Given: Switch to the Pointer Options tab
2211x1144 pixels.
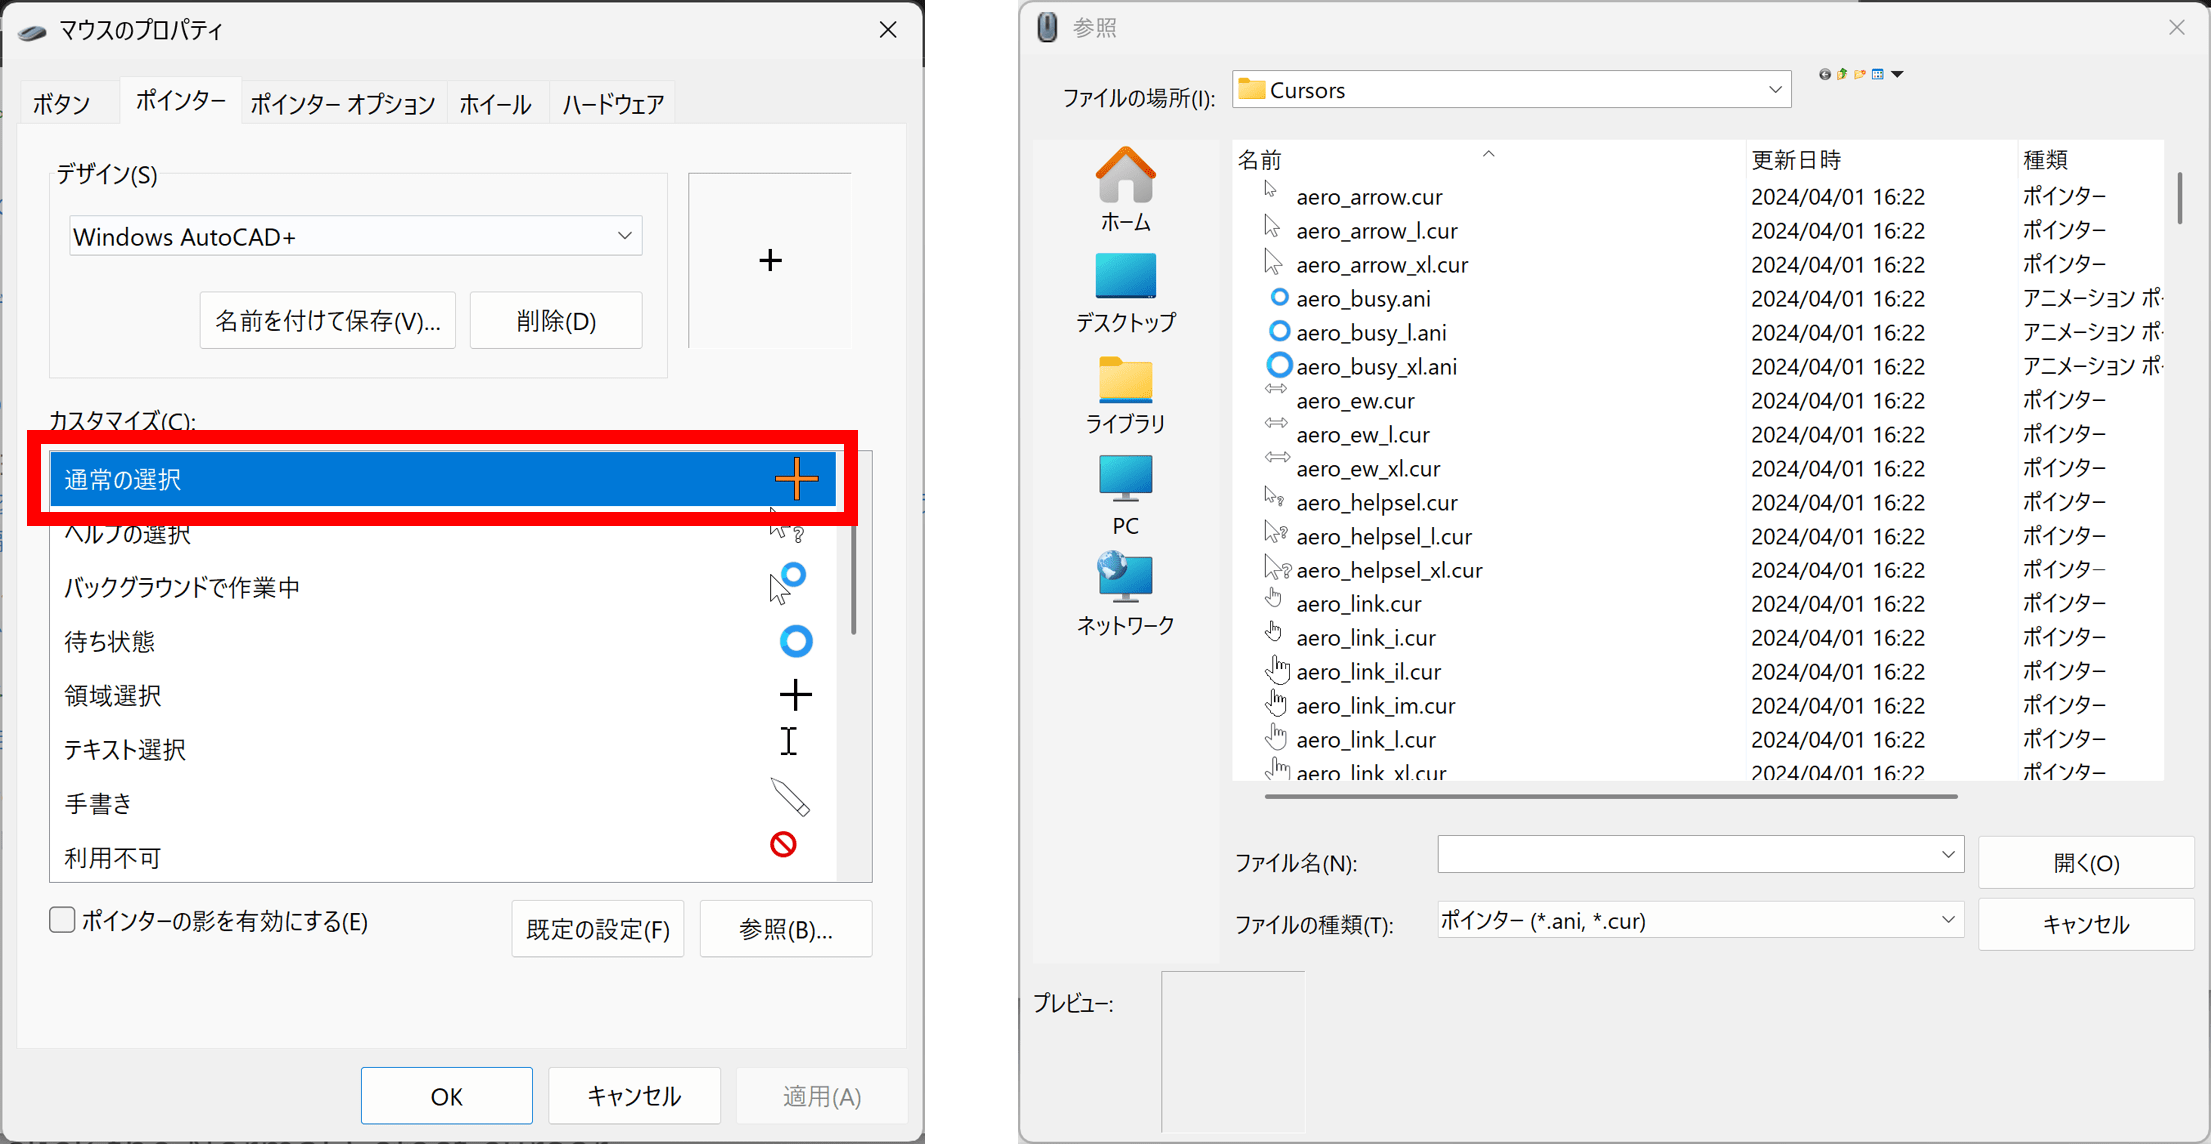Looking at the screenshot, I should pos(342,104).
